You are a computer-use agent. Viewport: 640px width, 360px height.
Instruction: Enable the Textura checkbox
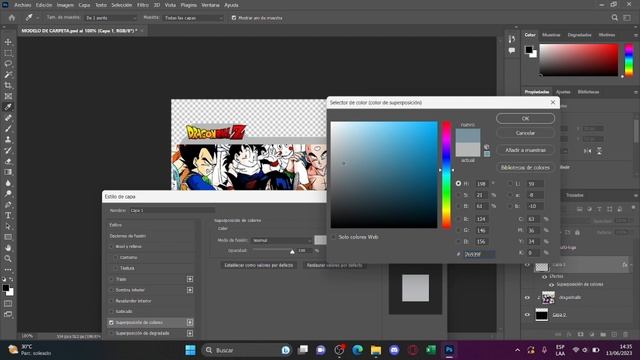[x=116, y=268]
